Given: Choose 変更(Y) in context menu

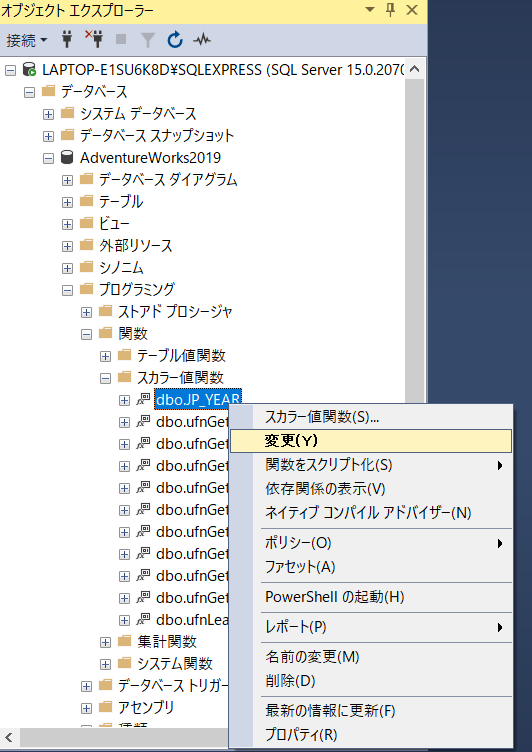Looking at the screenshot, I should pos(371,441).
